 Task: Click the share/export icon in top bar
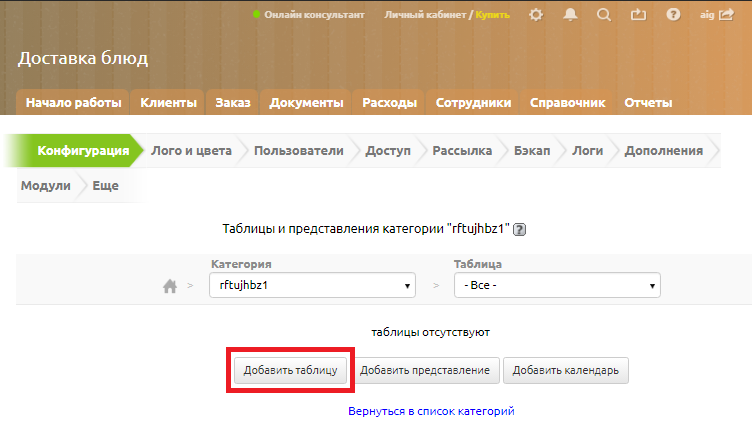pos(639,15)
